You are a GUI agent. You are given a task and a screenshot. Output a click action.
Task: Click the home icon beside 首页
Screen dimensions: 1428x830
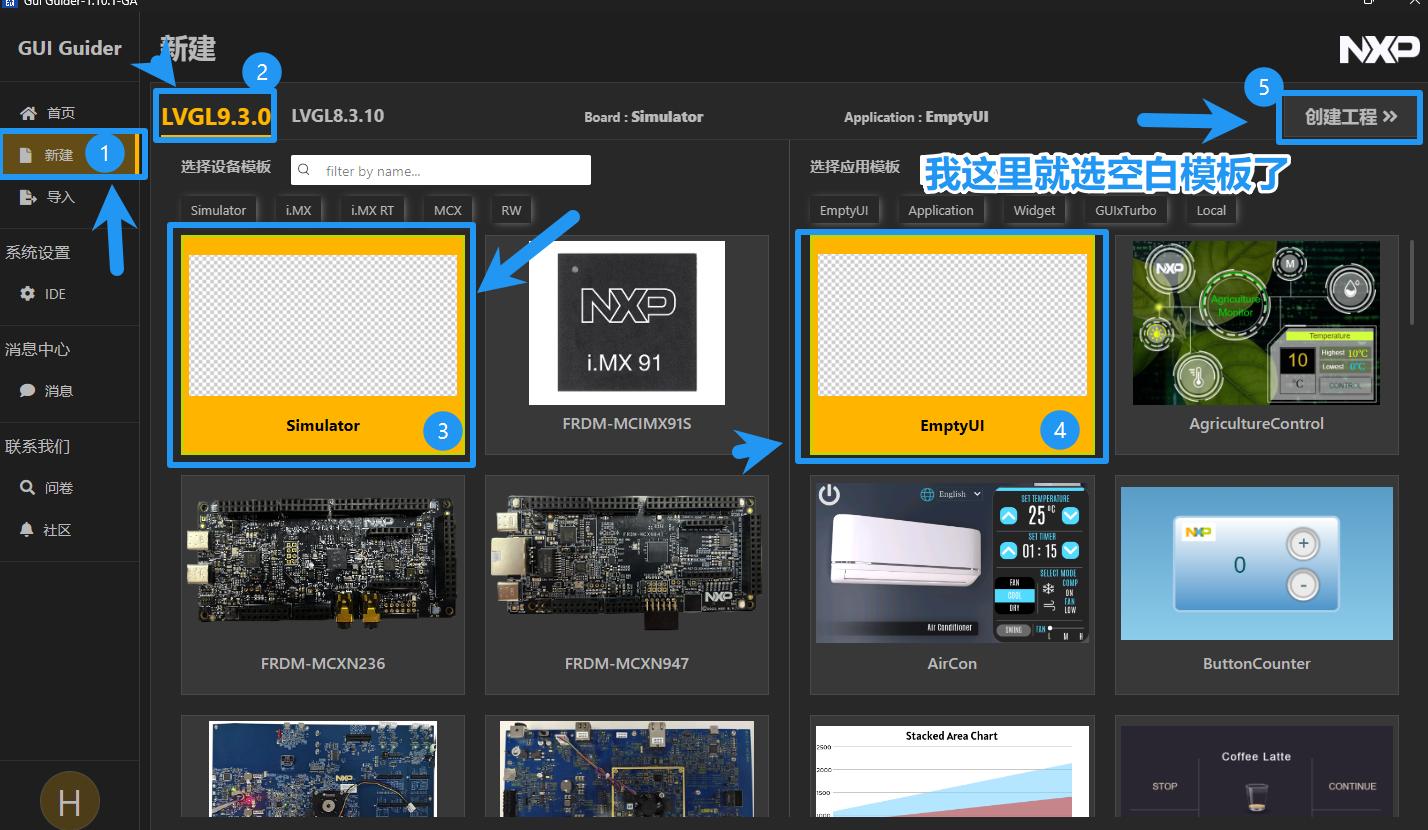[x=28, y=113]
